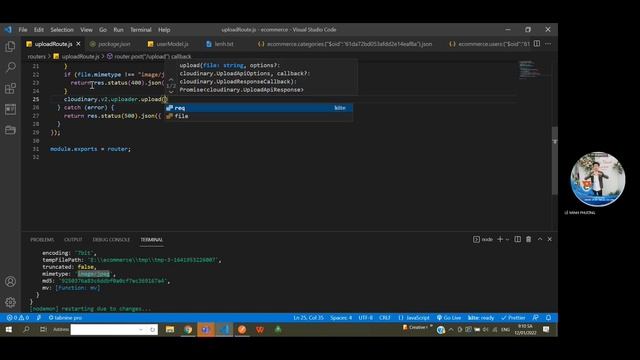
Task: Open the Manage gear in activity bar
Action: pos(10,302)
